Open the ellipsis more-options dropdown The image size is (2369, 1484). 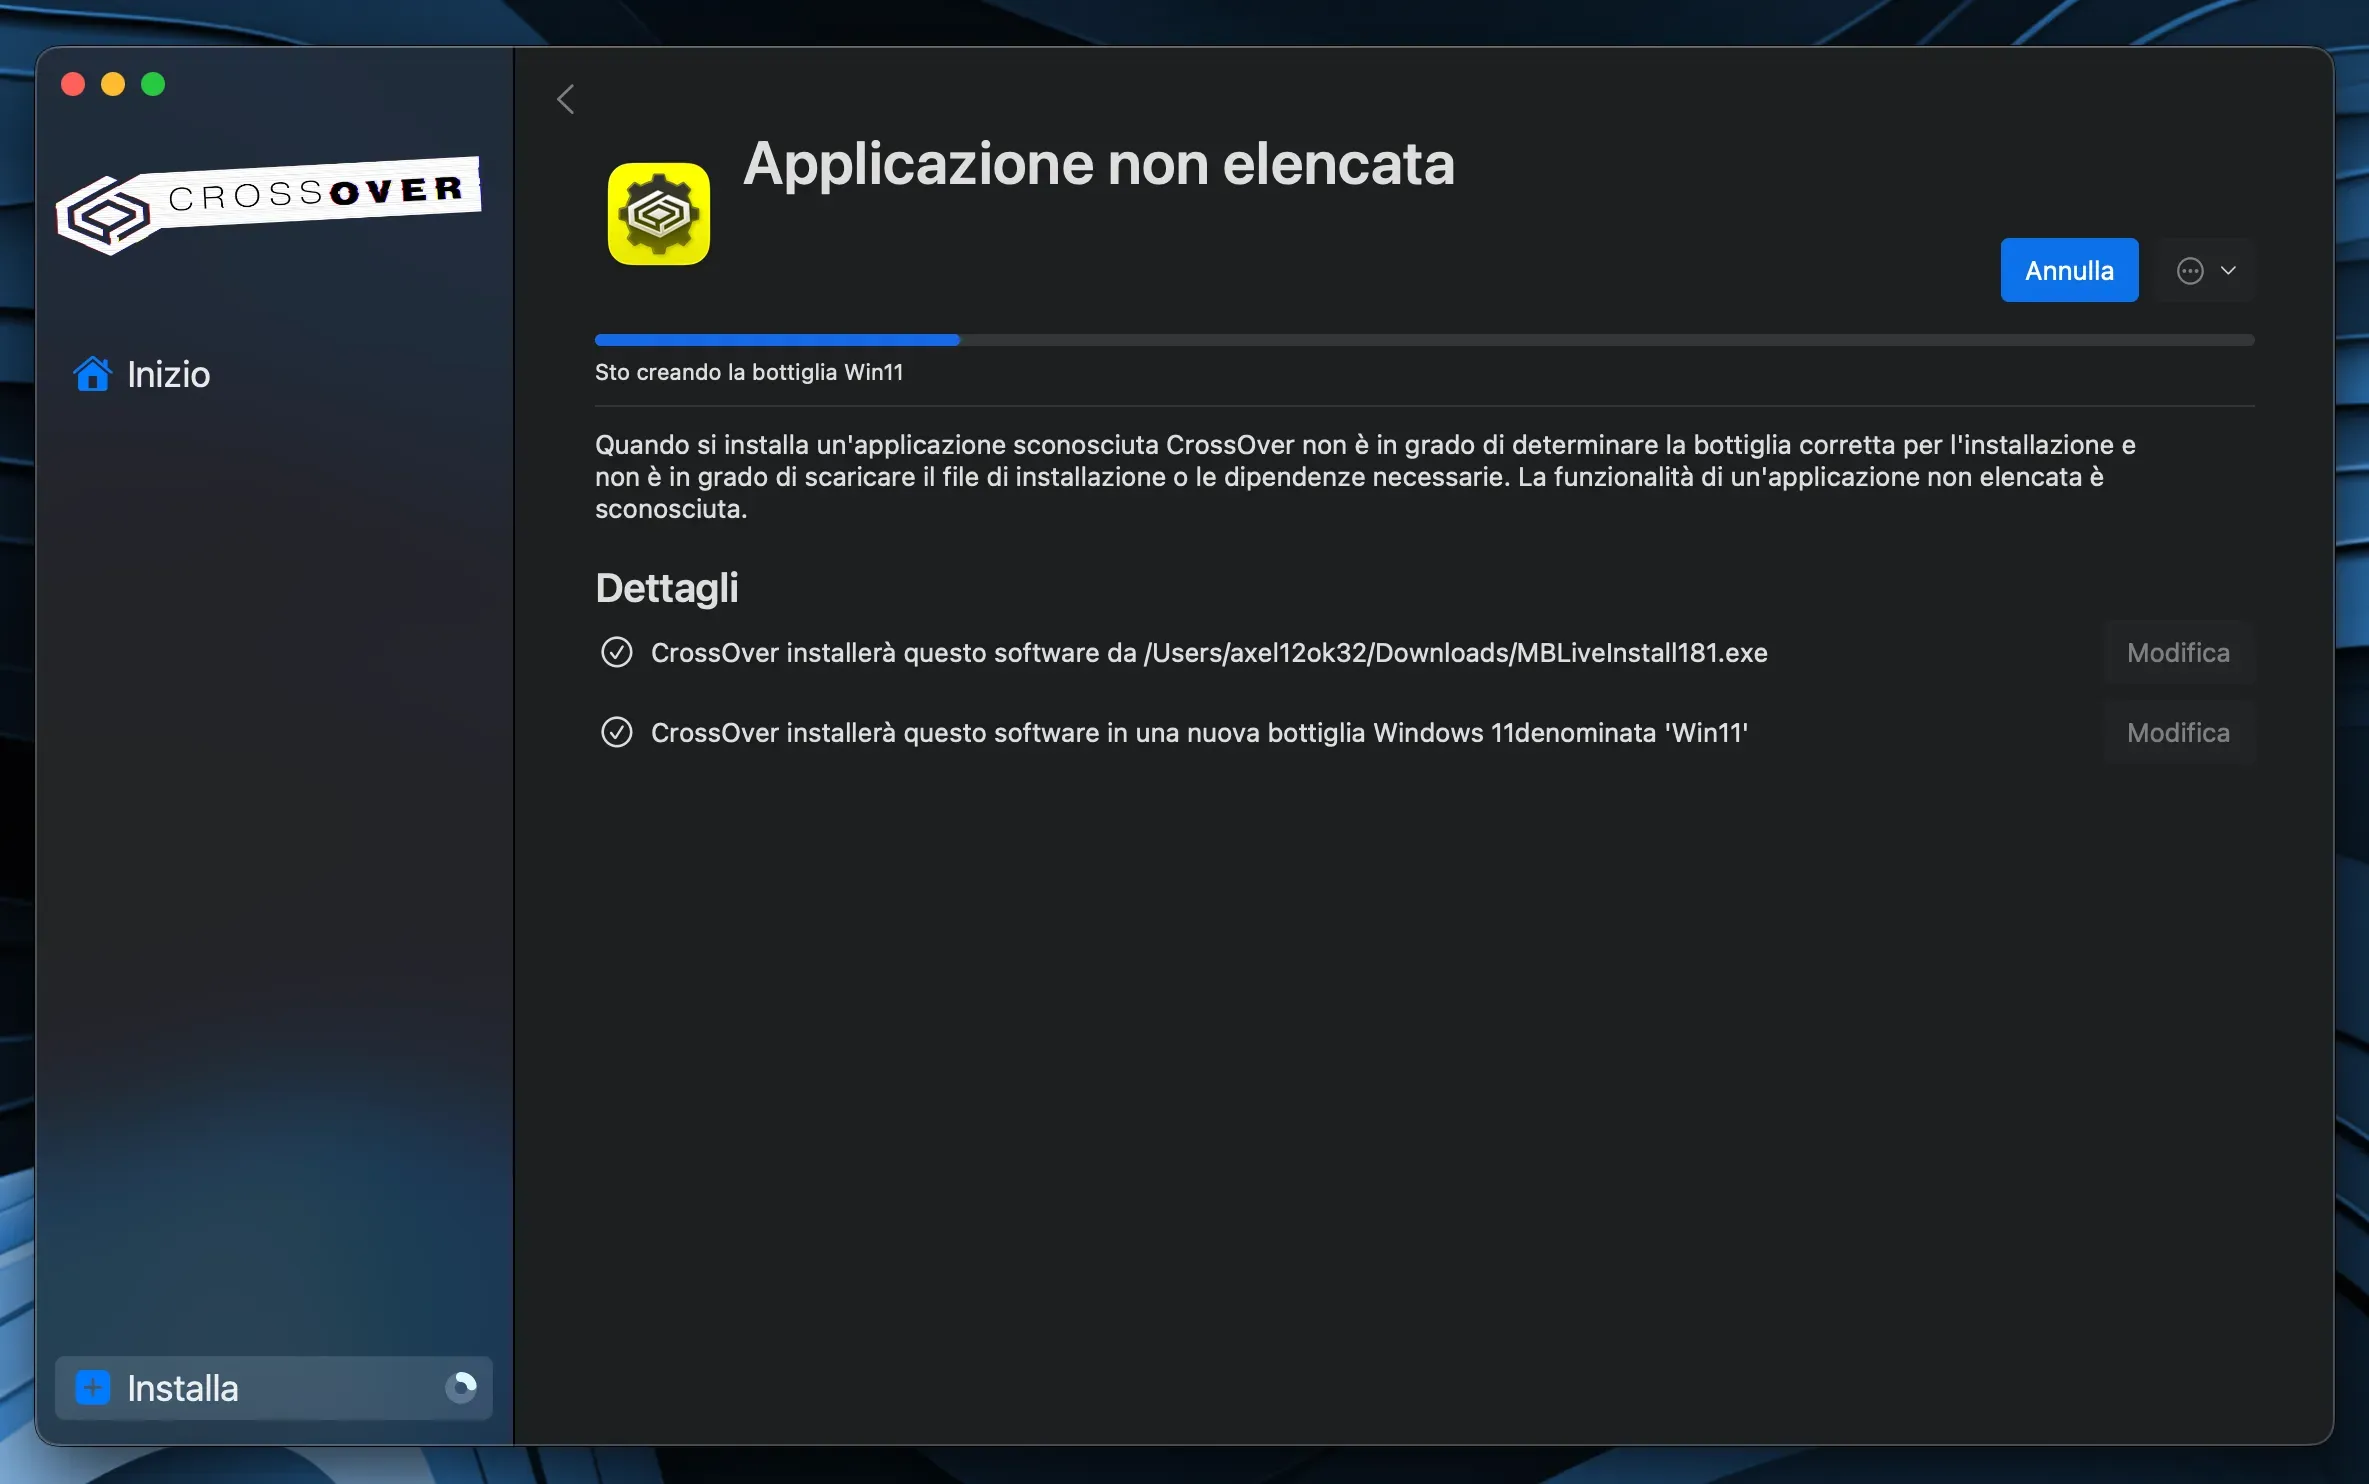[2206, 270]
